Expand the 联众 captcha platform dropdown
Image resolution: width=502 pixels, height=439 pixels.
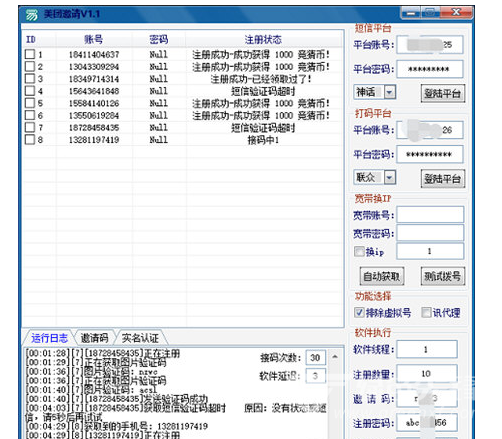click(389, 177)
